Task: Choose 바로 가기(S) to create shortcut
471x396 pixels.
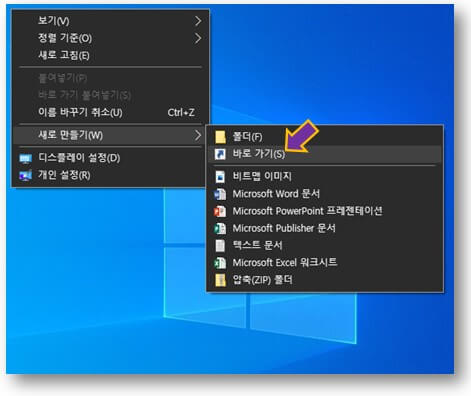Action: click(x=325, y=154)
